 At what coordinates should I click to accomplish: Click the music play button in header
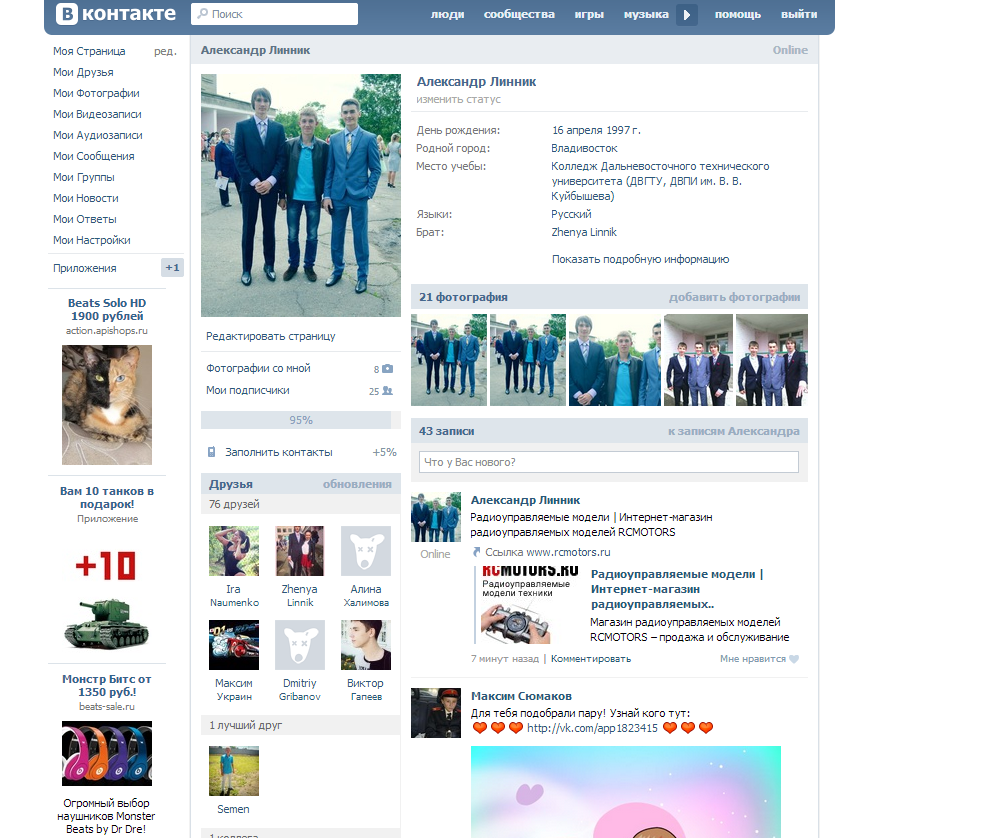(687, 14)
